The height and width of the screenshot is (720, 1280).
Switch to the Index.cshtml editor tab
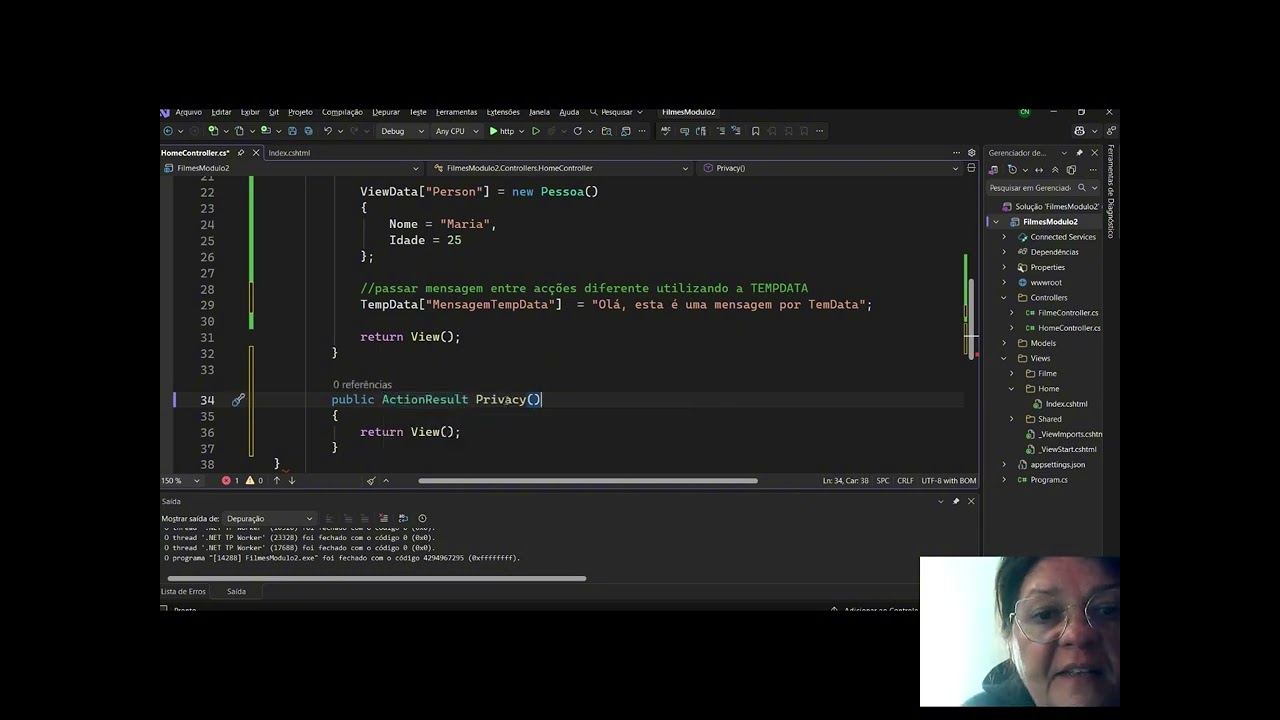tap(289, 153)
